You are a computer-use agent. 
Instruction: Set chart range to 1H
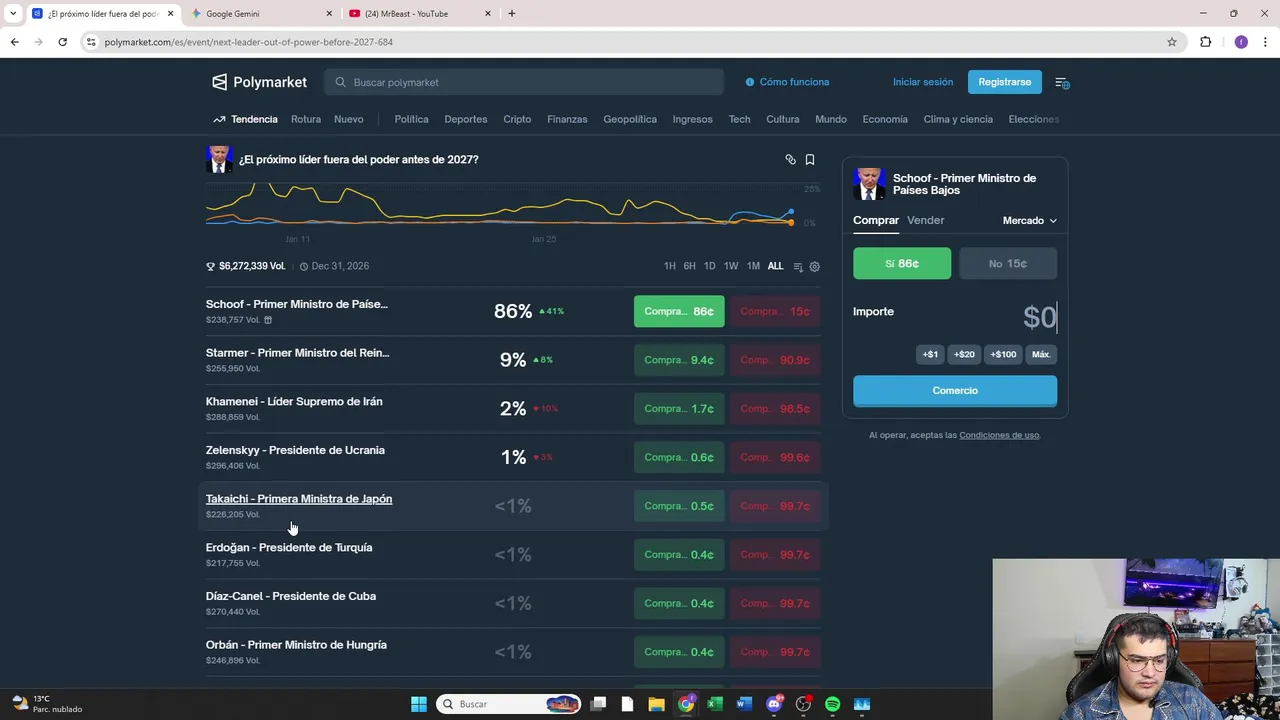coord(670,266)
